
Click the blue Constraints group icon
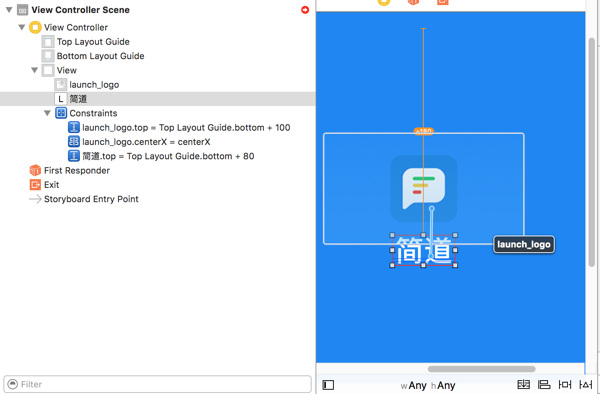60,113
